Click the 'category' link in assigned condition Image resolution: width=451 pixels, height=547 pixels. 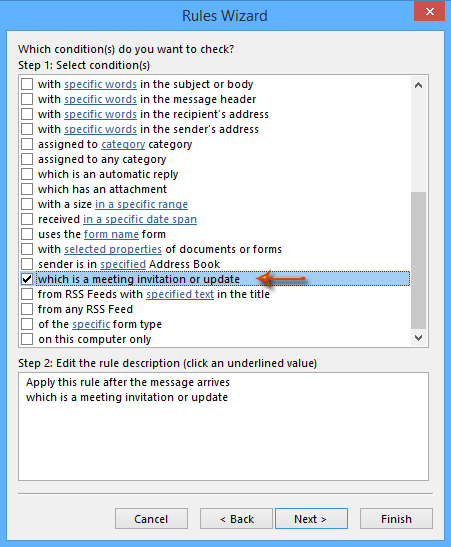pos(123,144)
